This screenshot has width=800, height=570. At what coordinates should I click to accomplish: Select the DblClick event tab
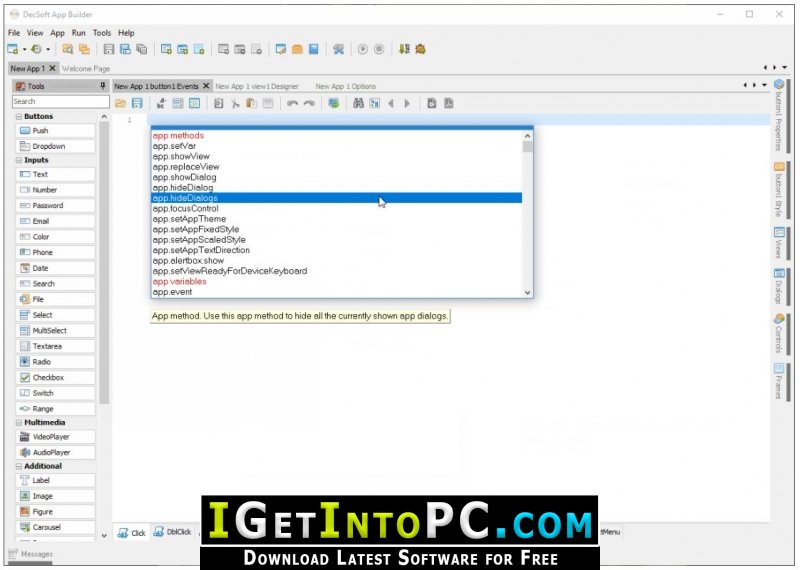coord(172,532)
